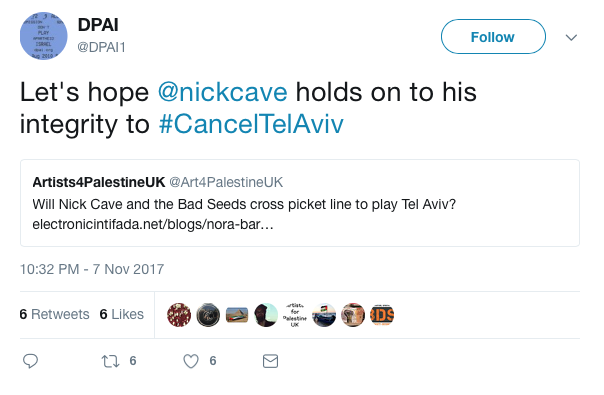
Task: Click the reply speech bubble icon
Action: [x=30, y=361]
